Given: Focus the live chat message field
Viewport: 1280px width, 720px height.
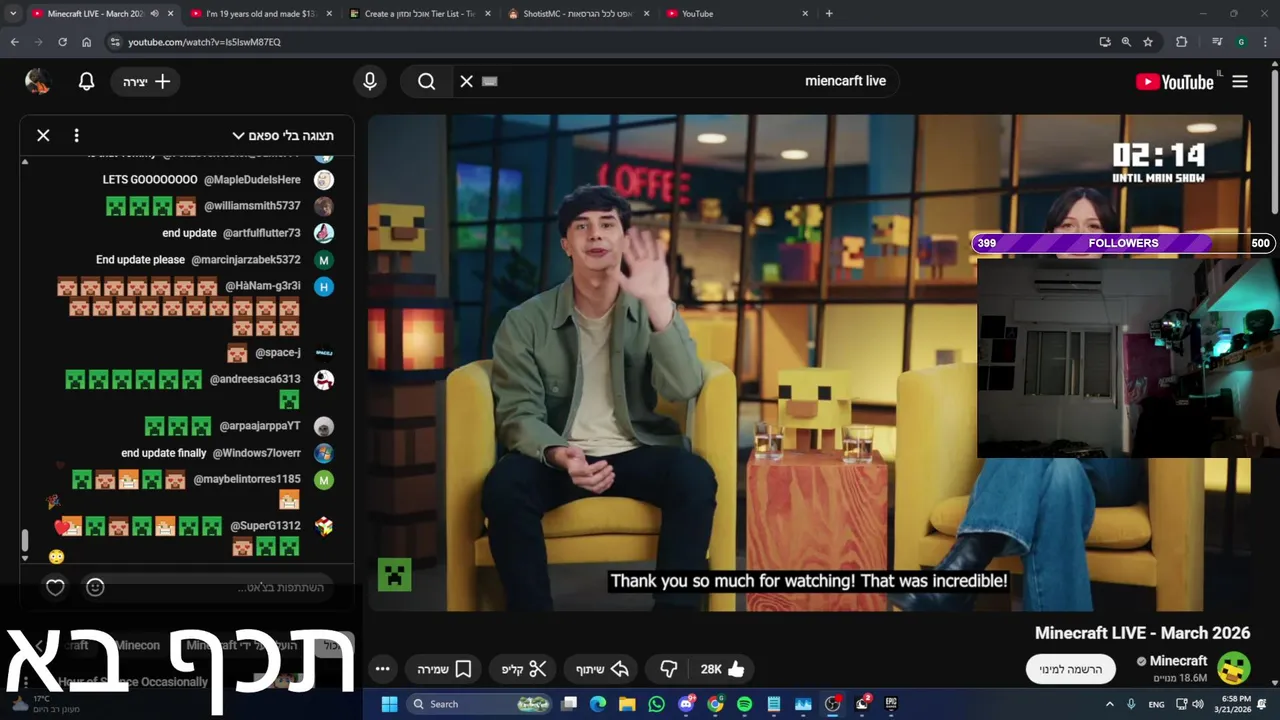Looking at the screenshot, I should point(220,588).
